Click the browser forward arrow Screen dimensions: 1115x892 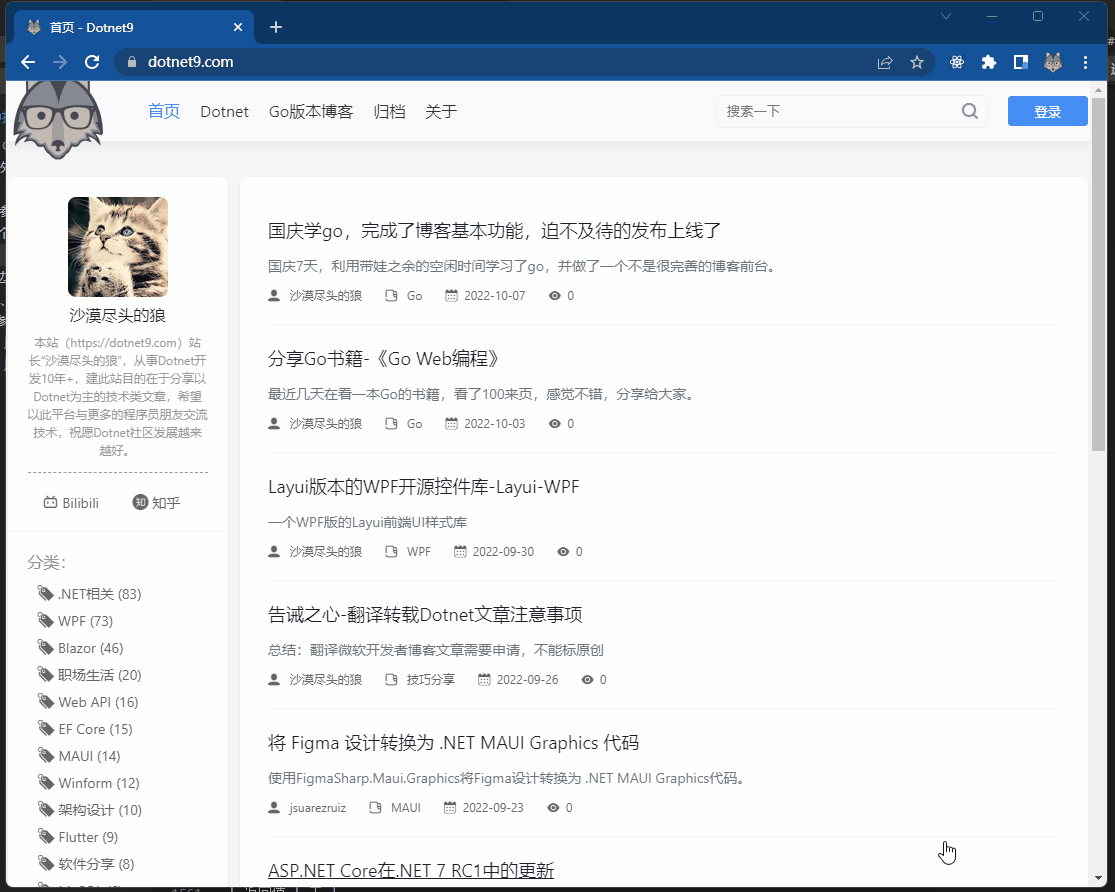[x=60, y=62]
